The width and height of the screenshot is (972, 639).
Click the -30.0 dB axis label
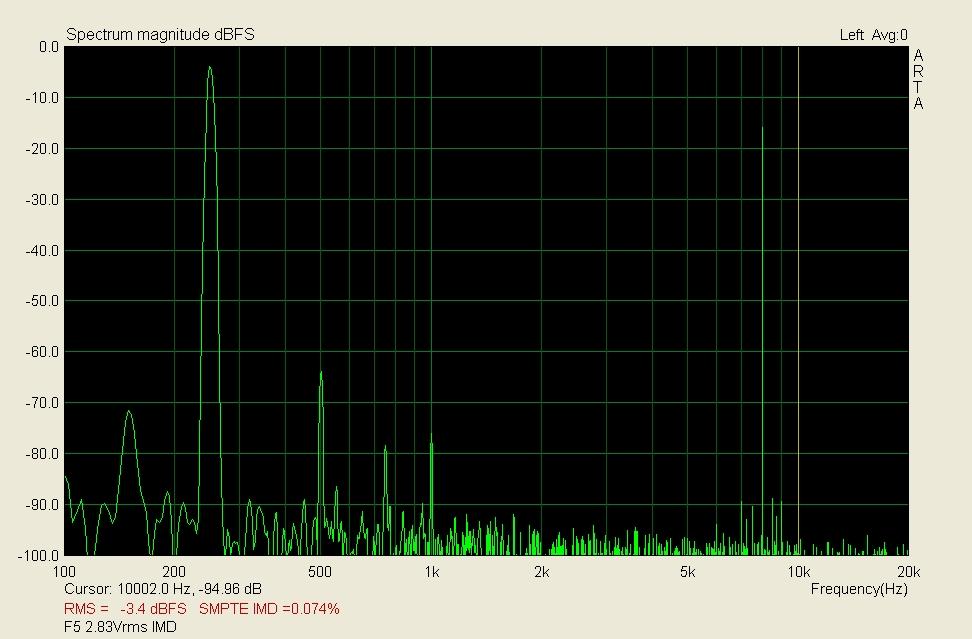point(42,200)
